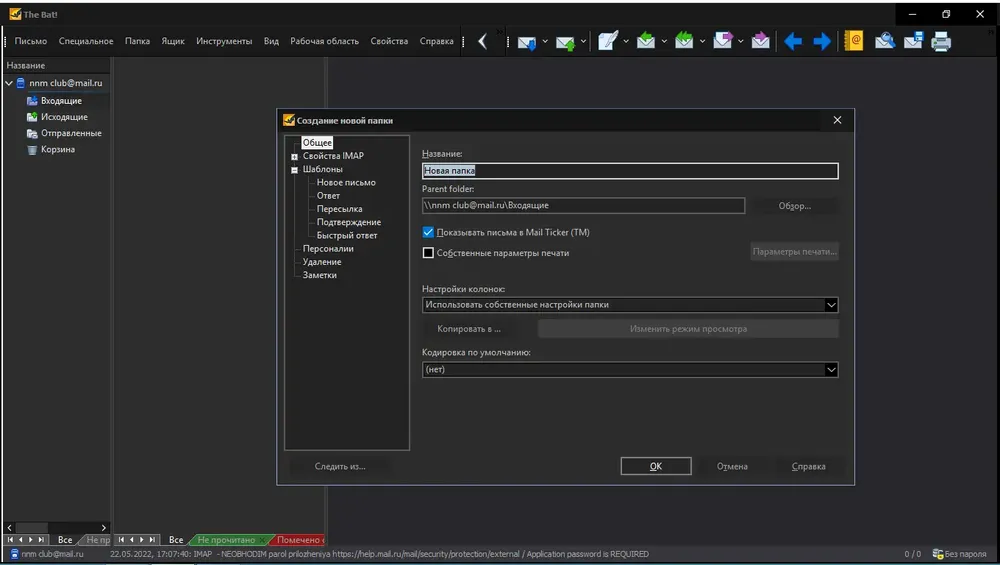Enable Собственные параметры печати checkbox

pos(428,253)
